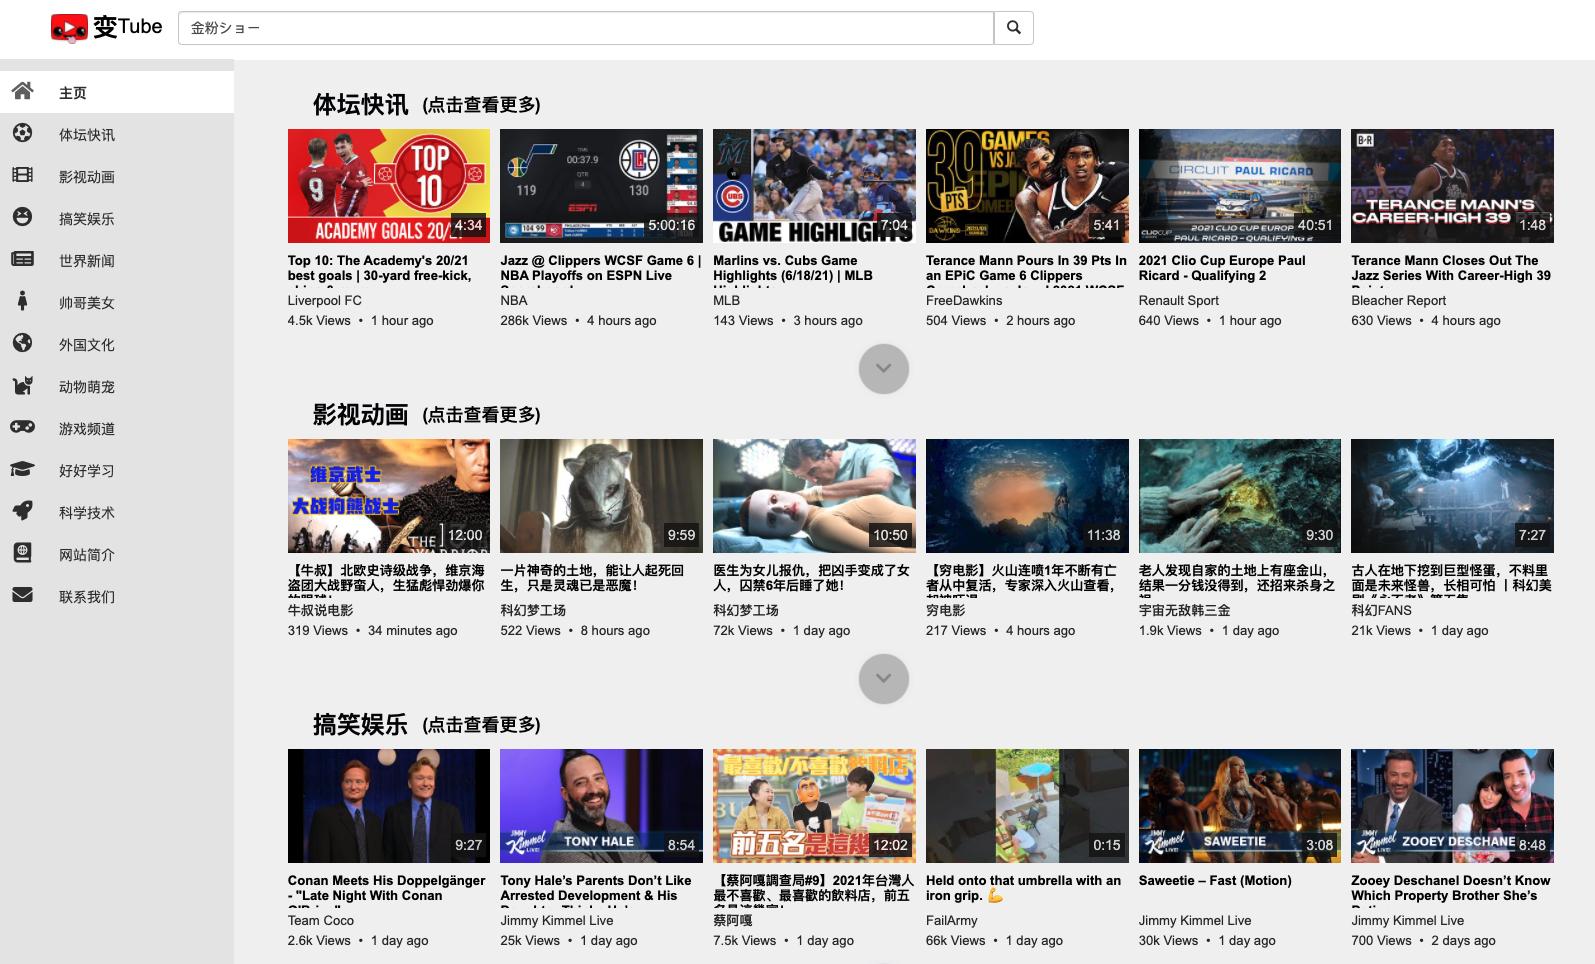Select 世界新闻 sidebar menu item
1595x964 pixels.
[117, 261]
